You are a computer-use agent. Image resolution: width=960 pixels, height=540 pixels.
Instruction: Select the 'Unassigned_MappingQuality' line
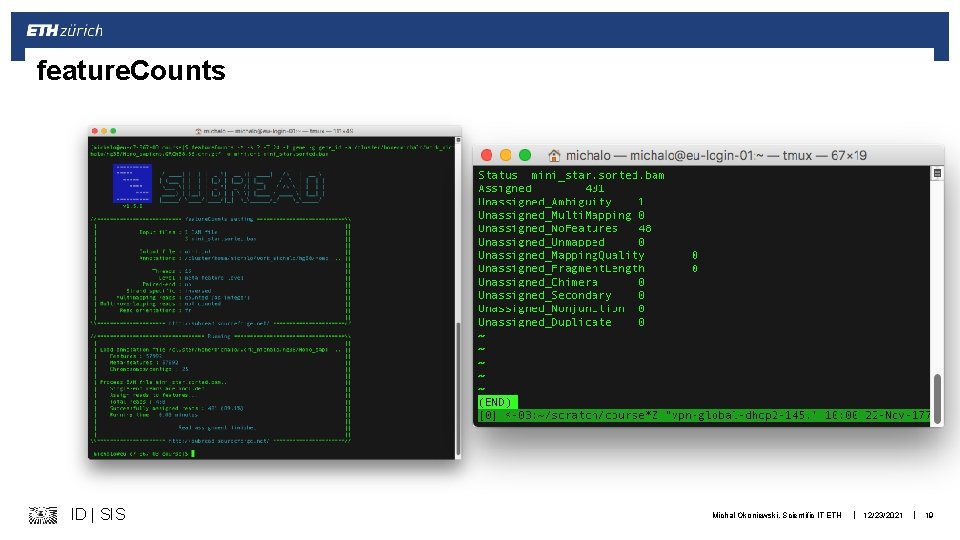(588, 255)
